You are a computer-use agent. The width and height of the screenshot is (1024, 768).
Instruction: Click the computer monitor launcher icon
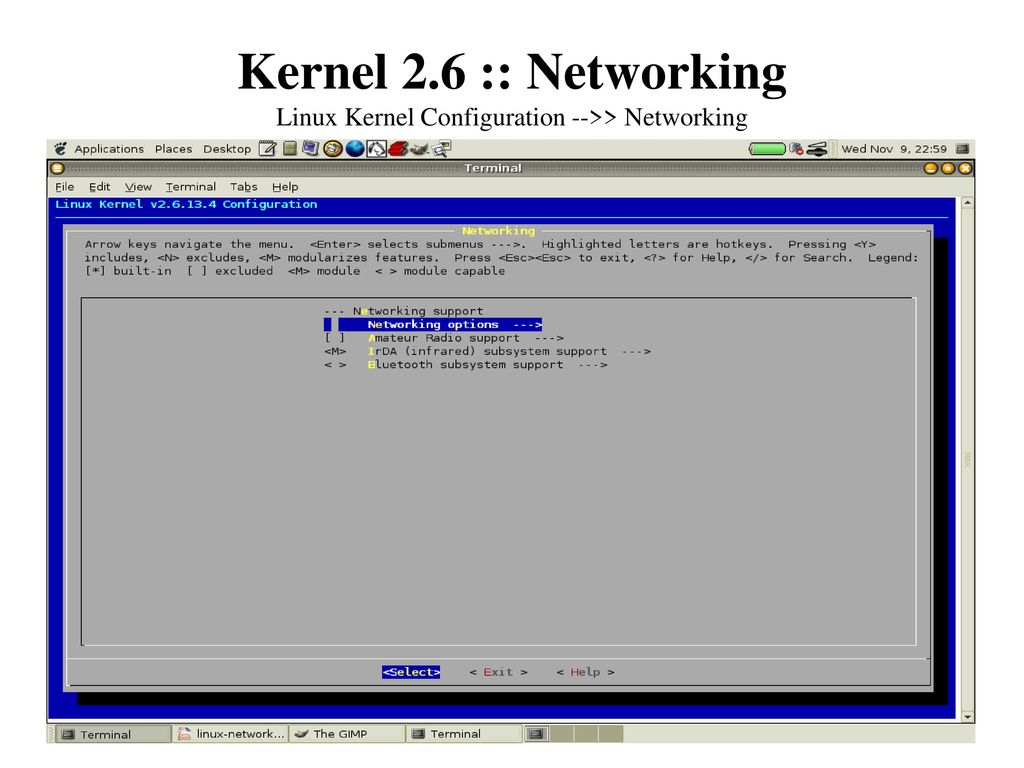[x=310, y=149]
